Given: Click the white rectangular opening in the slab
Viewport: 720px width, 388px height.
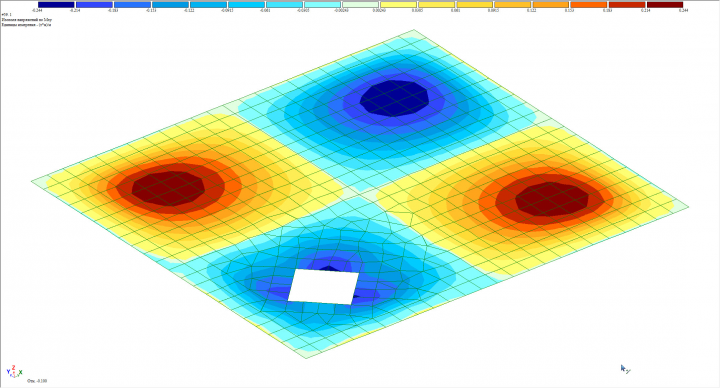Looking at the screenshot, I should coord(323,287).
